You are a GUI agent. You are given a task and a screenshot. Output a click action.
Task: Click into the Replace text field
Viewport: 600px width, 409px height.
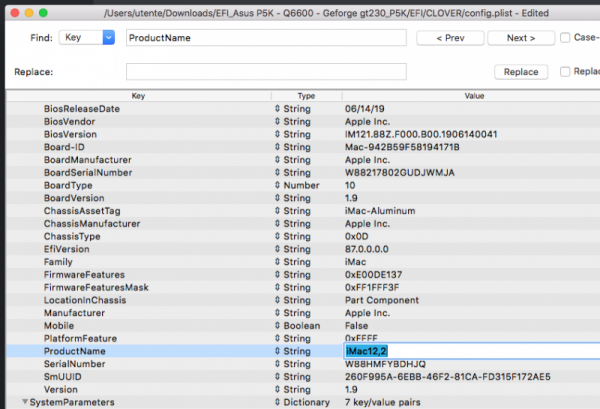click(x=266, y=72)
